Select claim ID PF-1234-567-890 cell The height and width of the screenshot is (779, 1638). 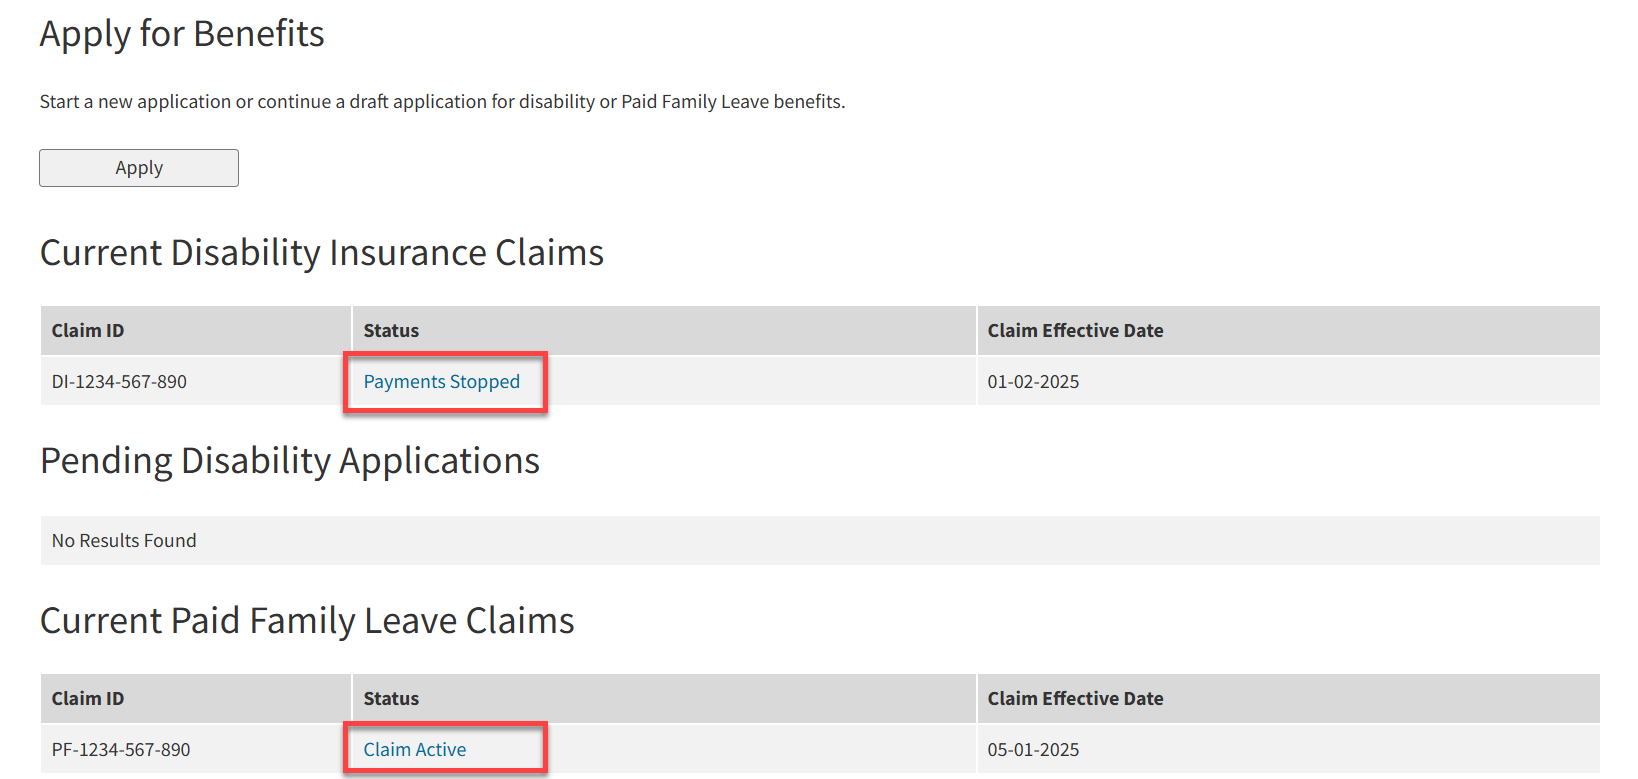click(x=121, y=750)
